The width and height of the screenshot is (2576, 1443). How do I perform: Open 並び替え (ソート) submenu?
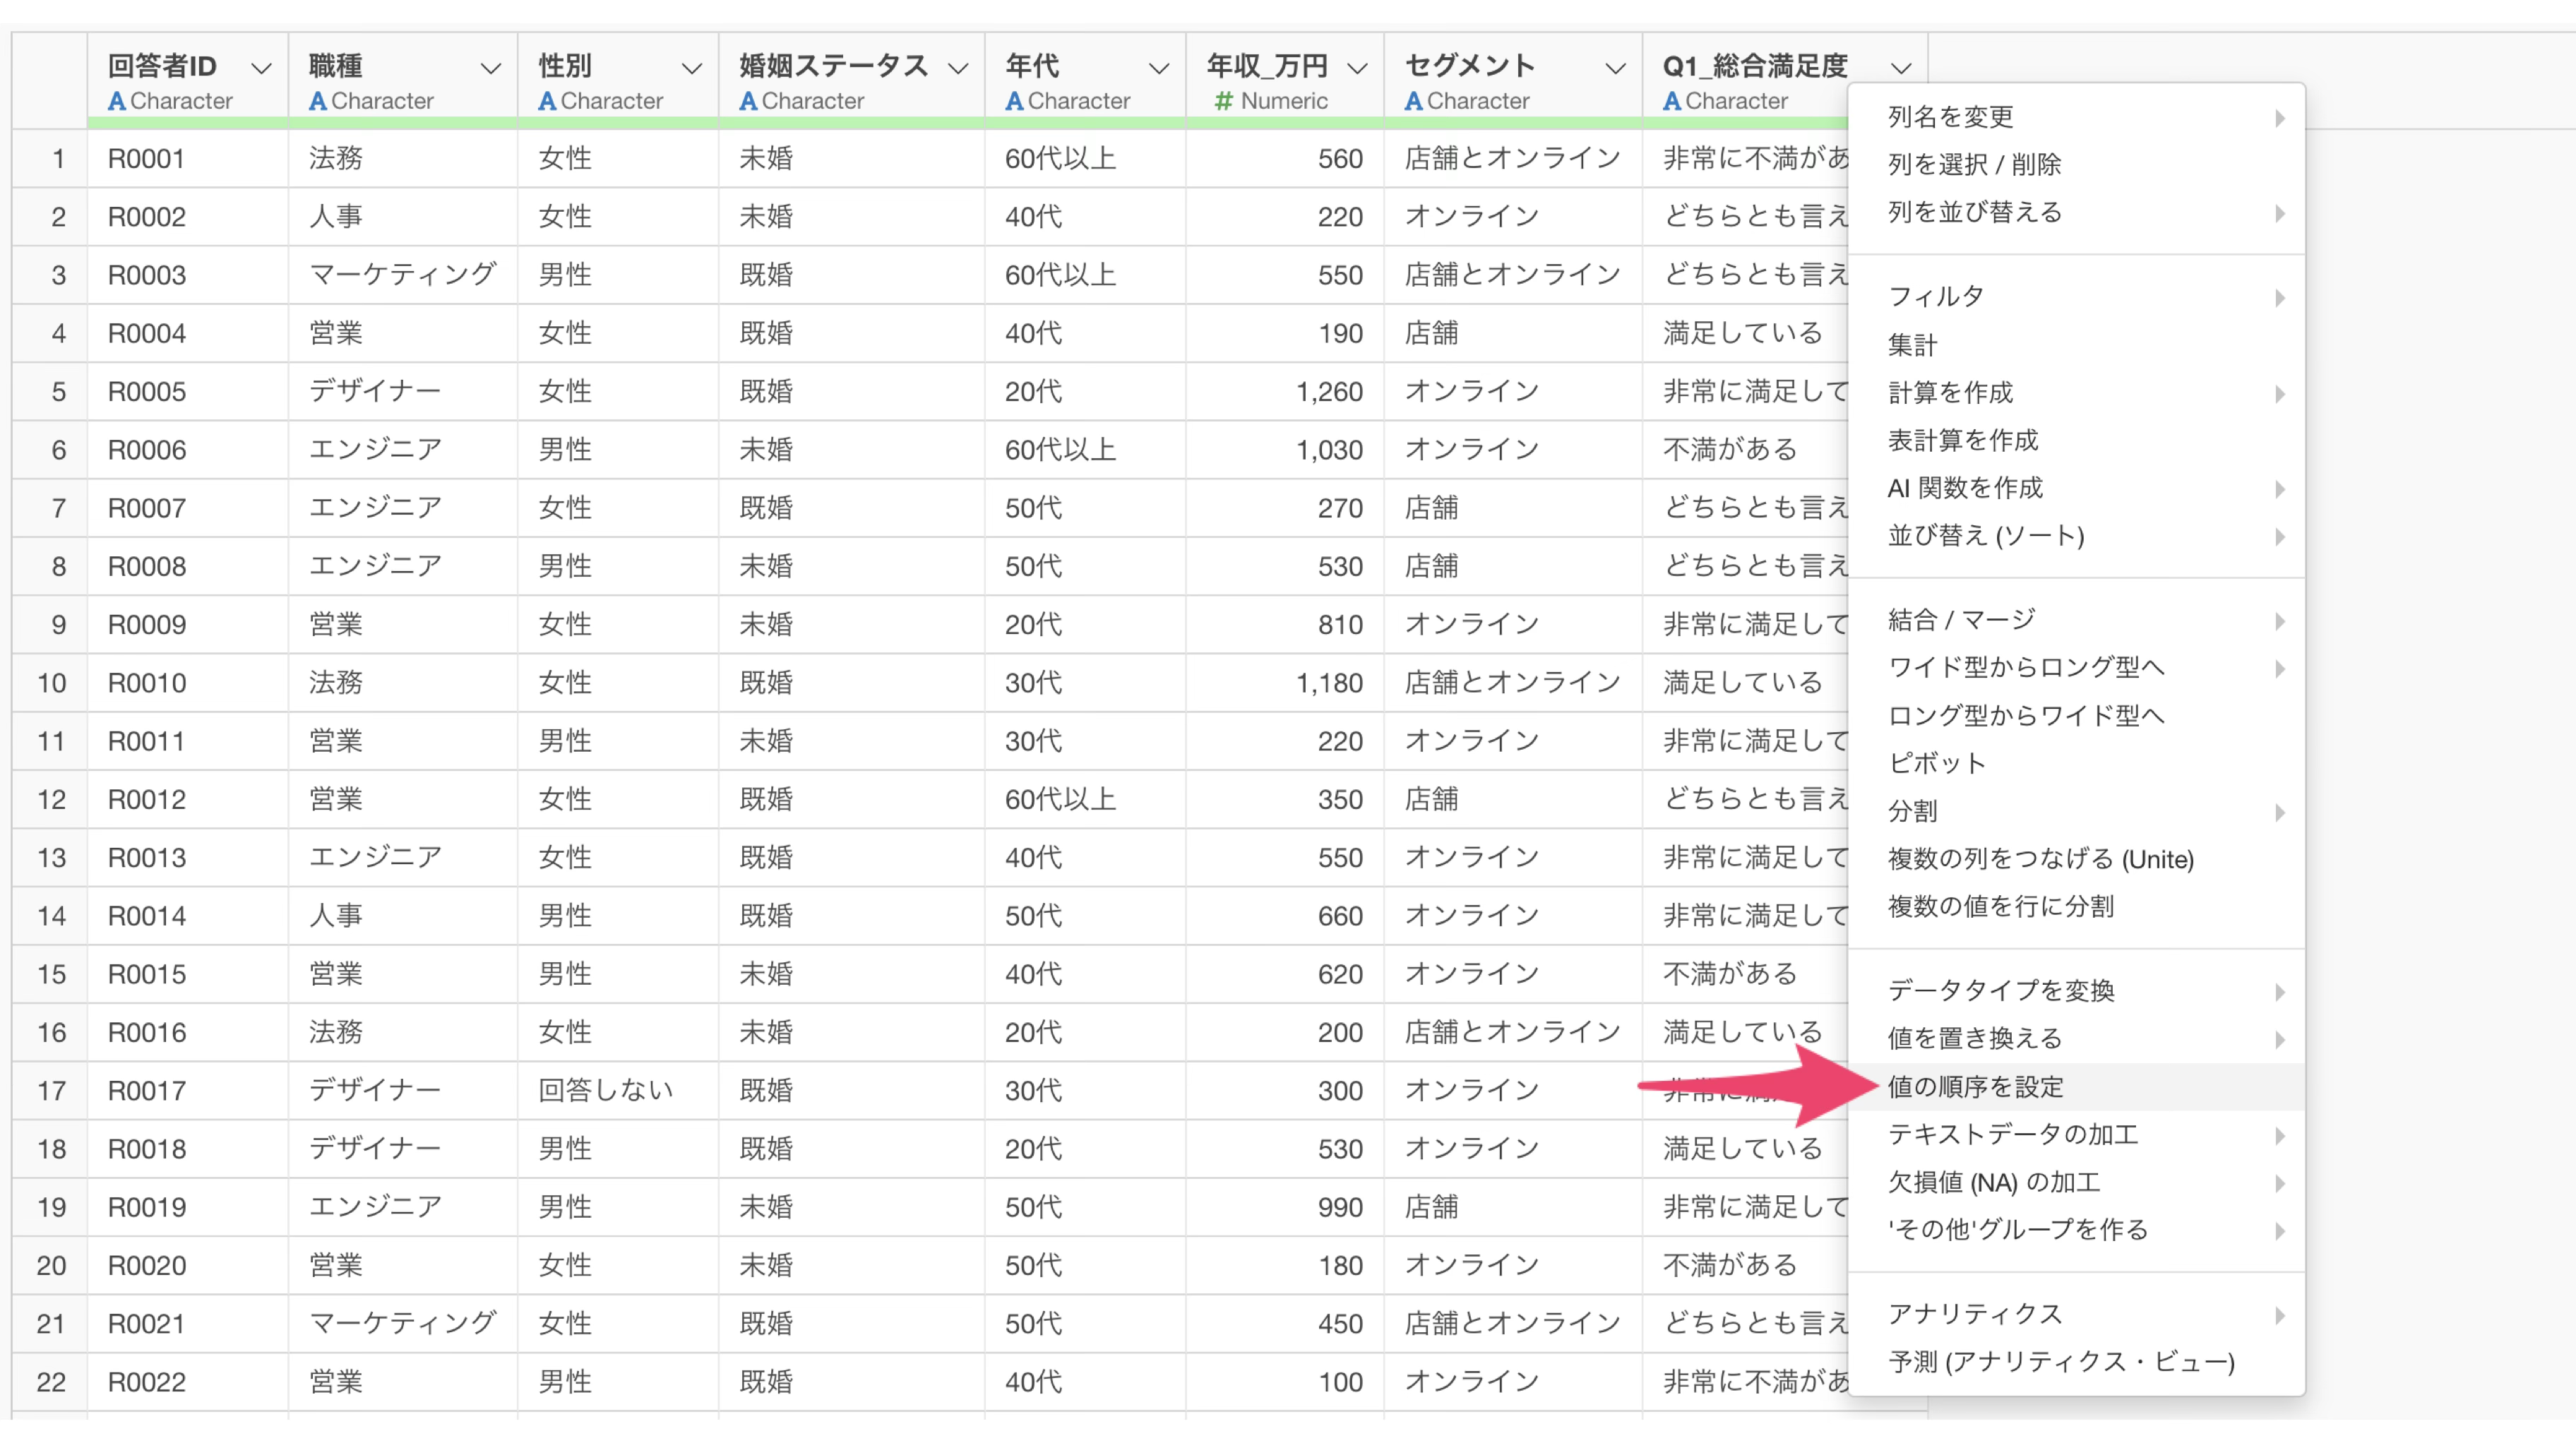2076,536
